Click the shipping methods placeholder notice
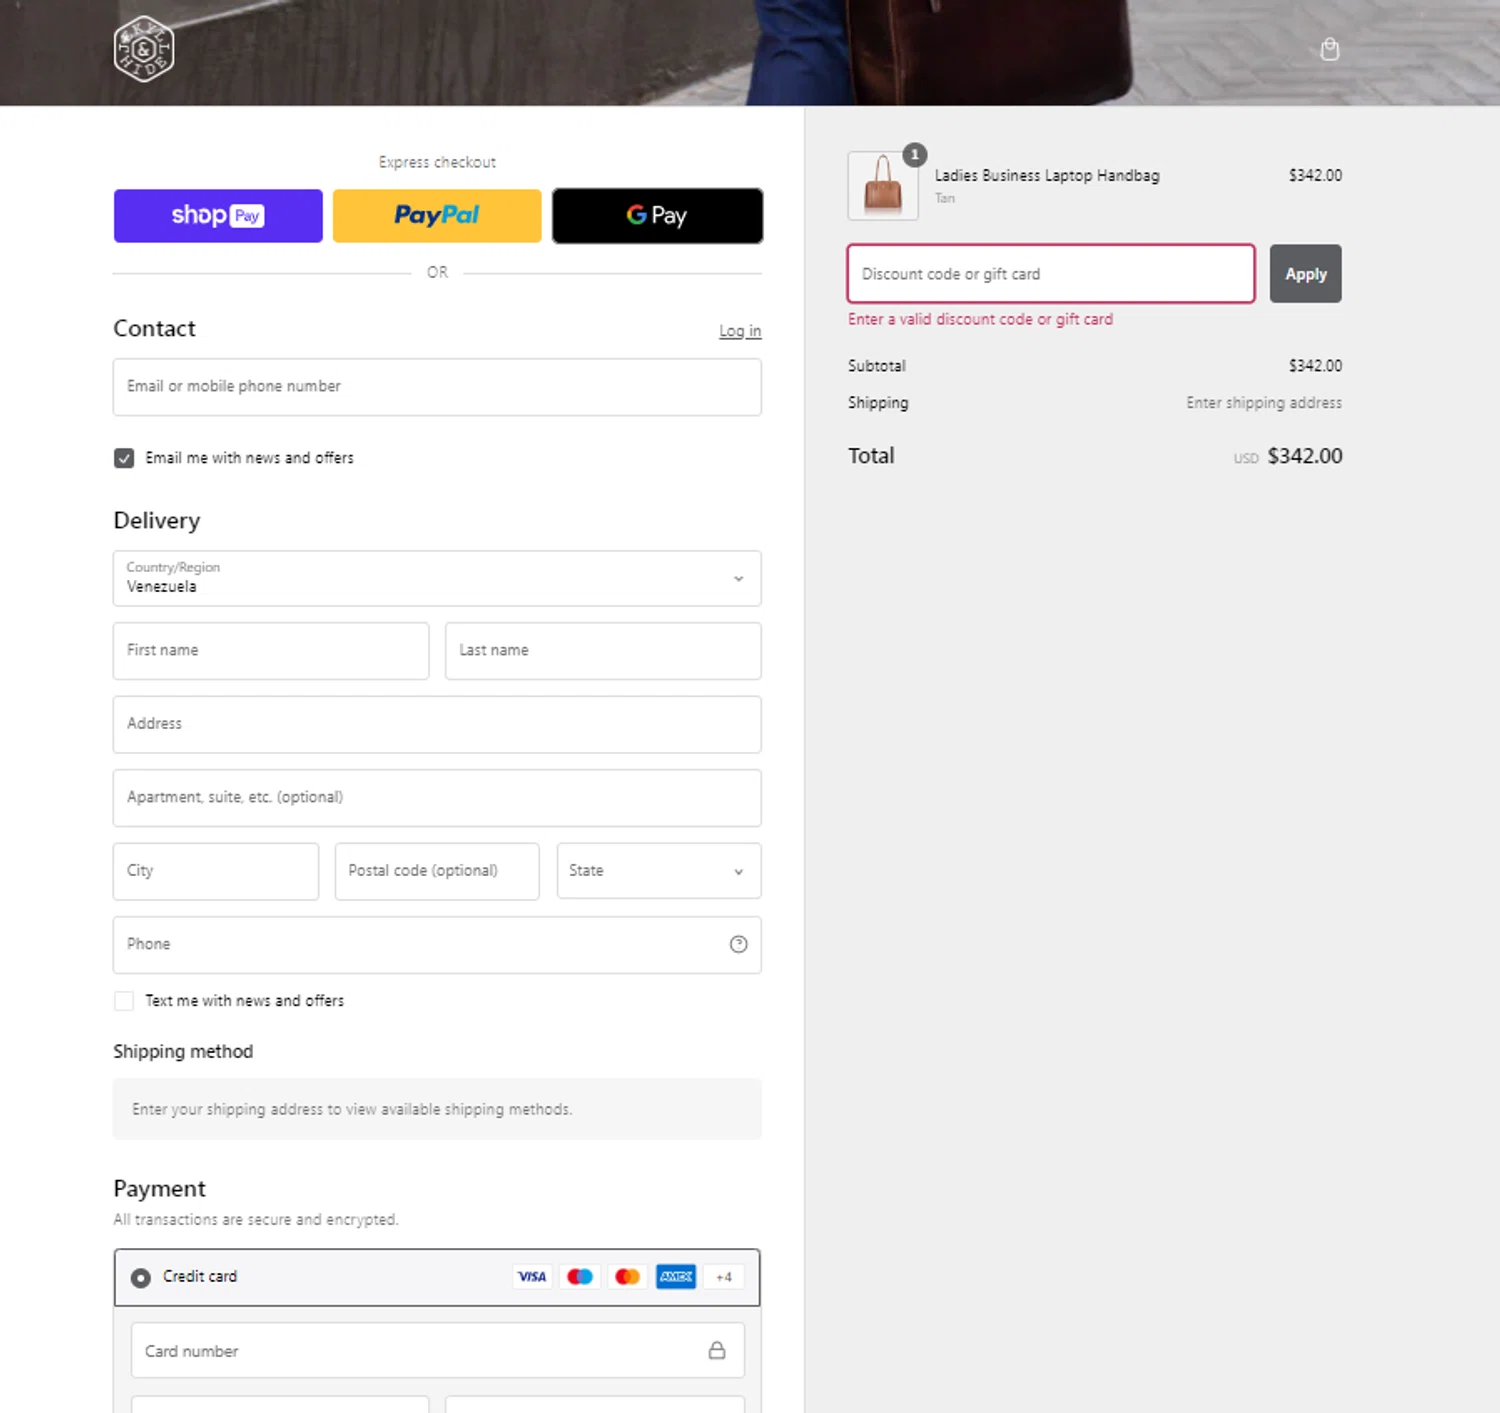Image resolution: width=1500 pixels, height=1413 pixels. (437, 1109)
